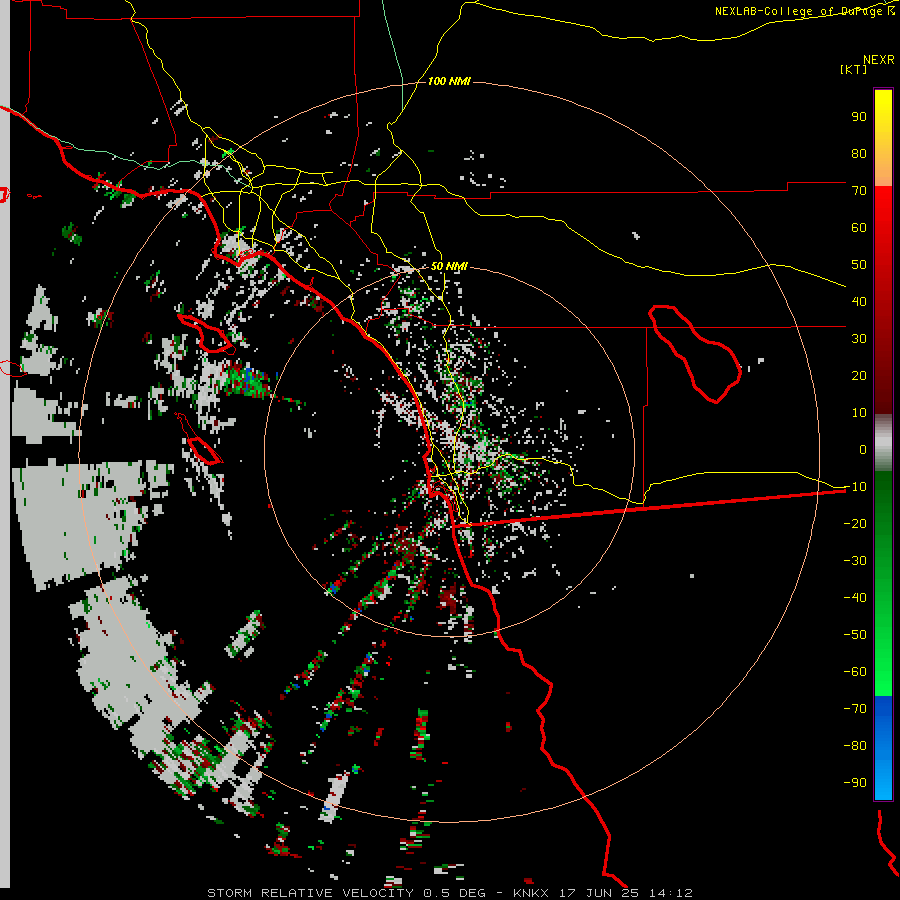This screenshot has height=900, width=900.
Task: Select the -60 scale value
Action: click(x=855, y=672)
